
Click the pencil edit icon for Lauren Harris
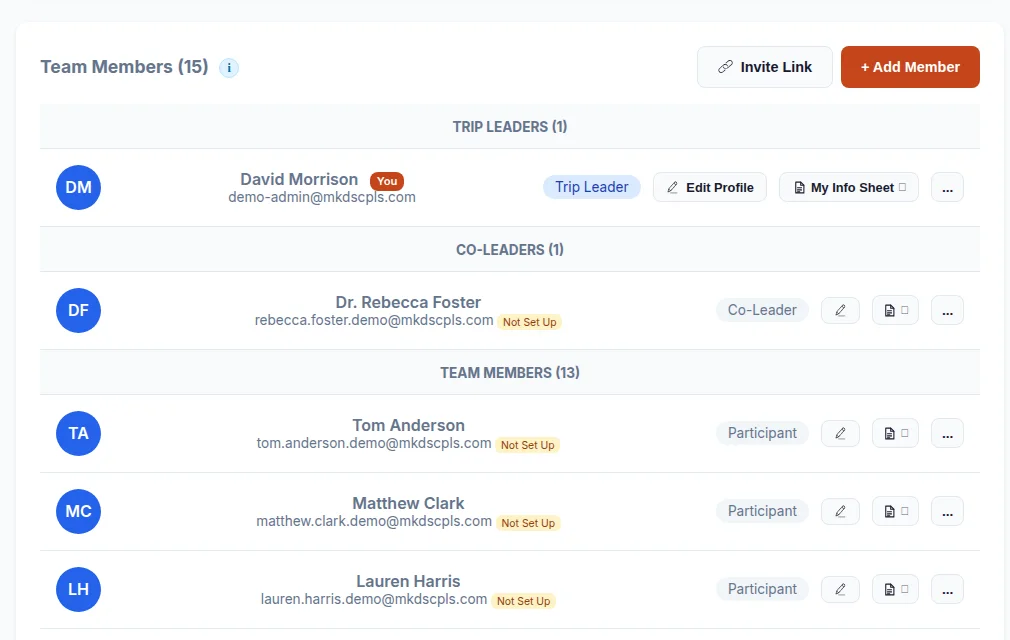point(840,589)
